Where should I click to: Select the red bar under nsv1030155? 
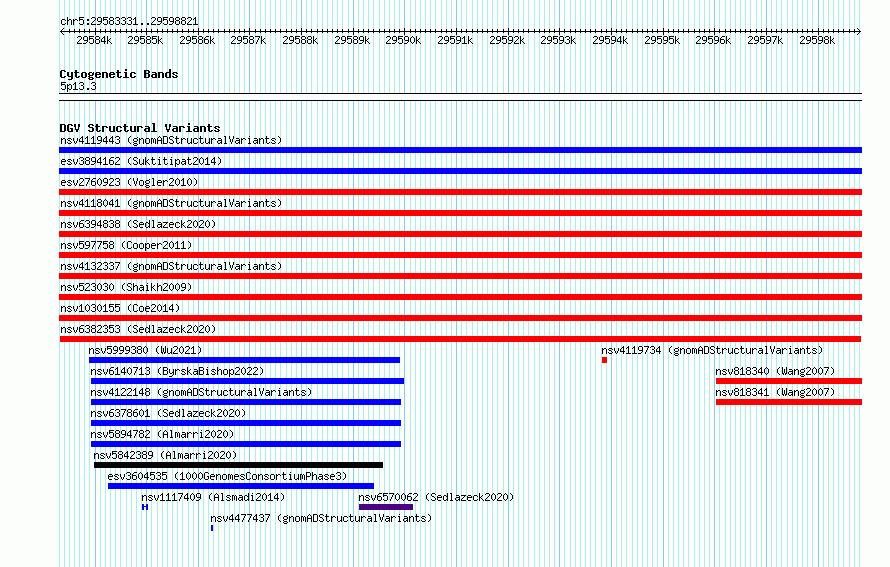pos(460,318)
